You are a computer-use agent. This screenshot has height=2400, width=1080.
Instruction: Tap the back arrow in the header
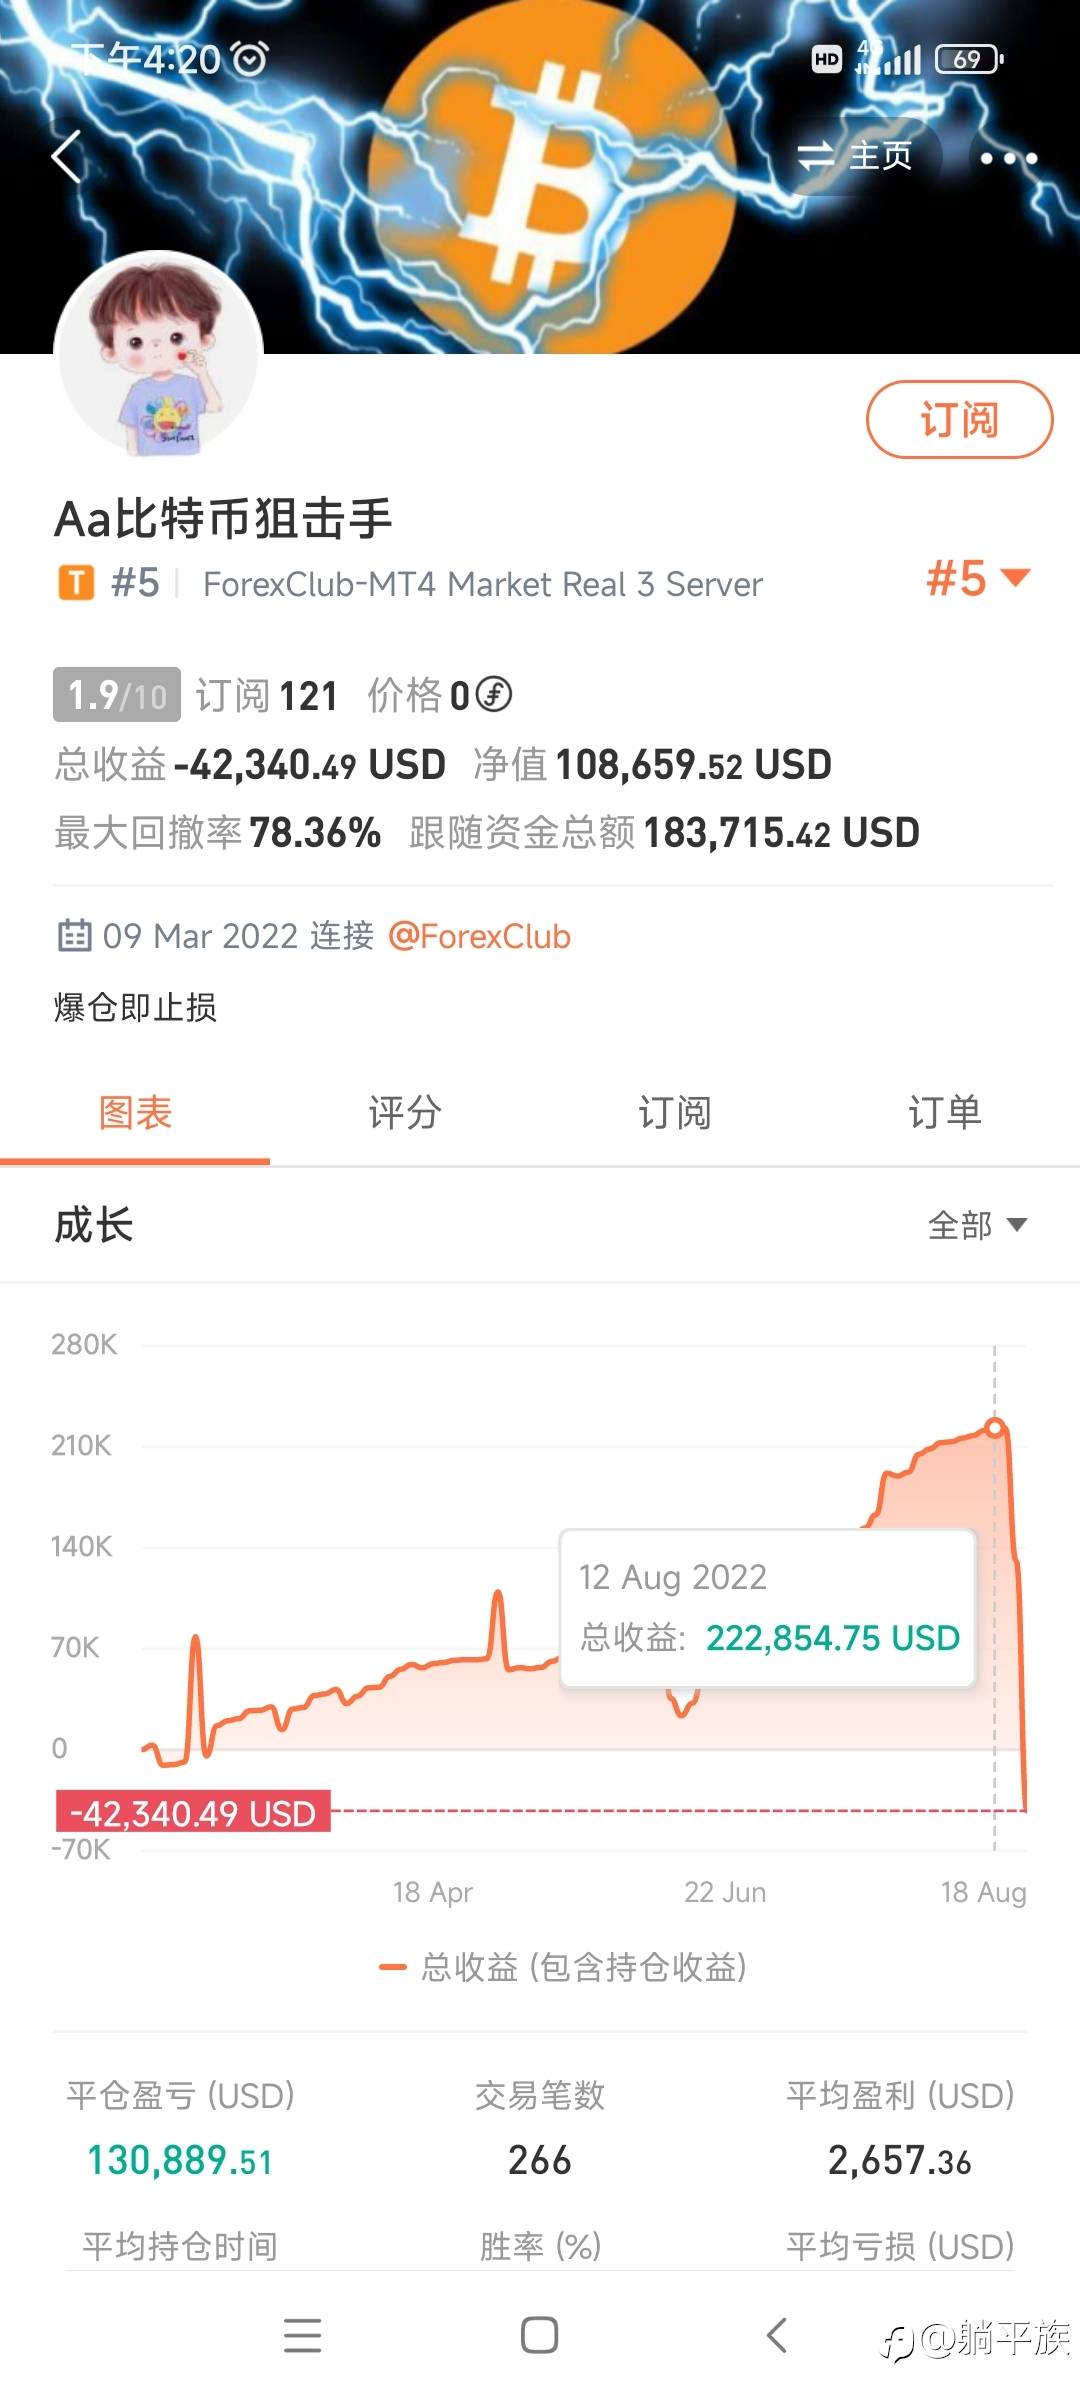click(66, 157)
